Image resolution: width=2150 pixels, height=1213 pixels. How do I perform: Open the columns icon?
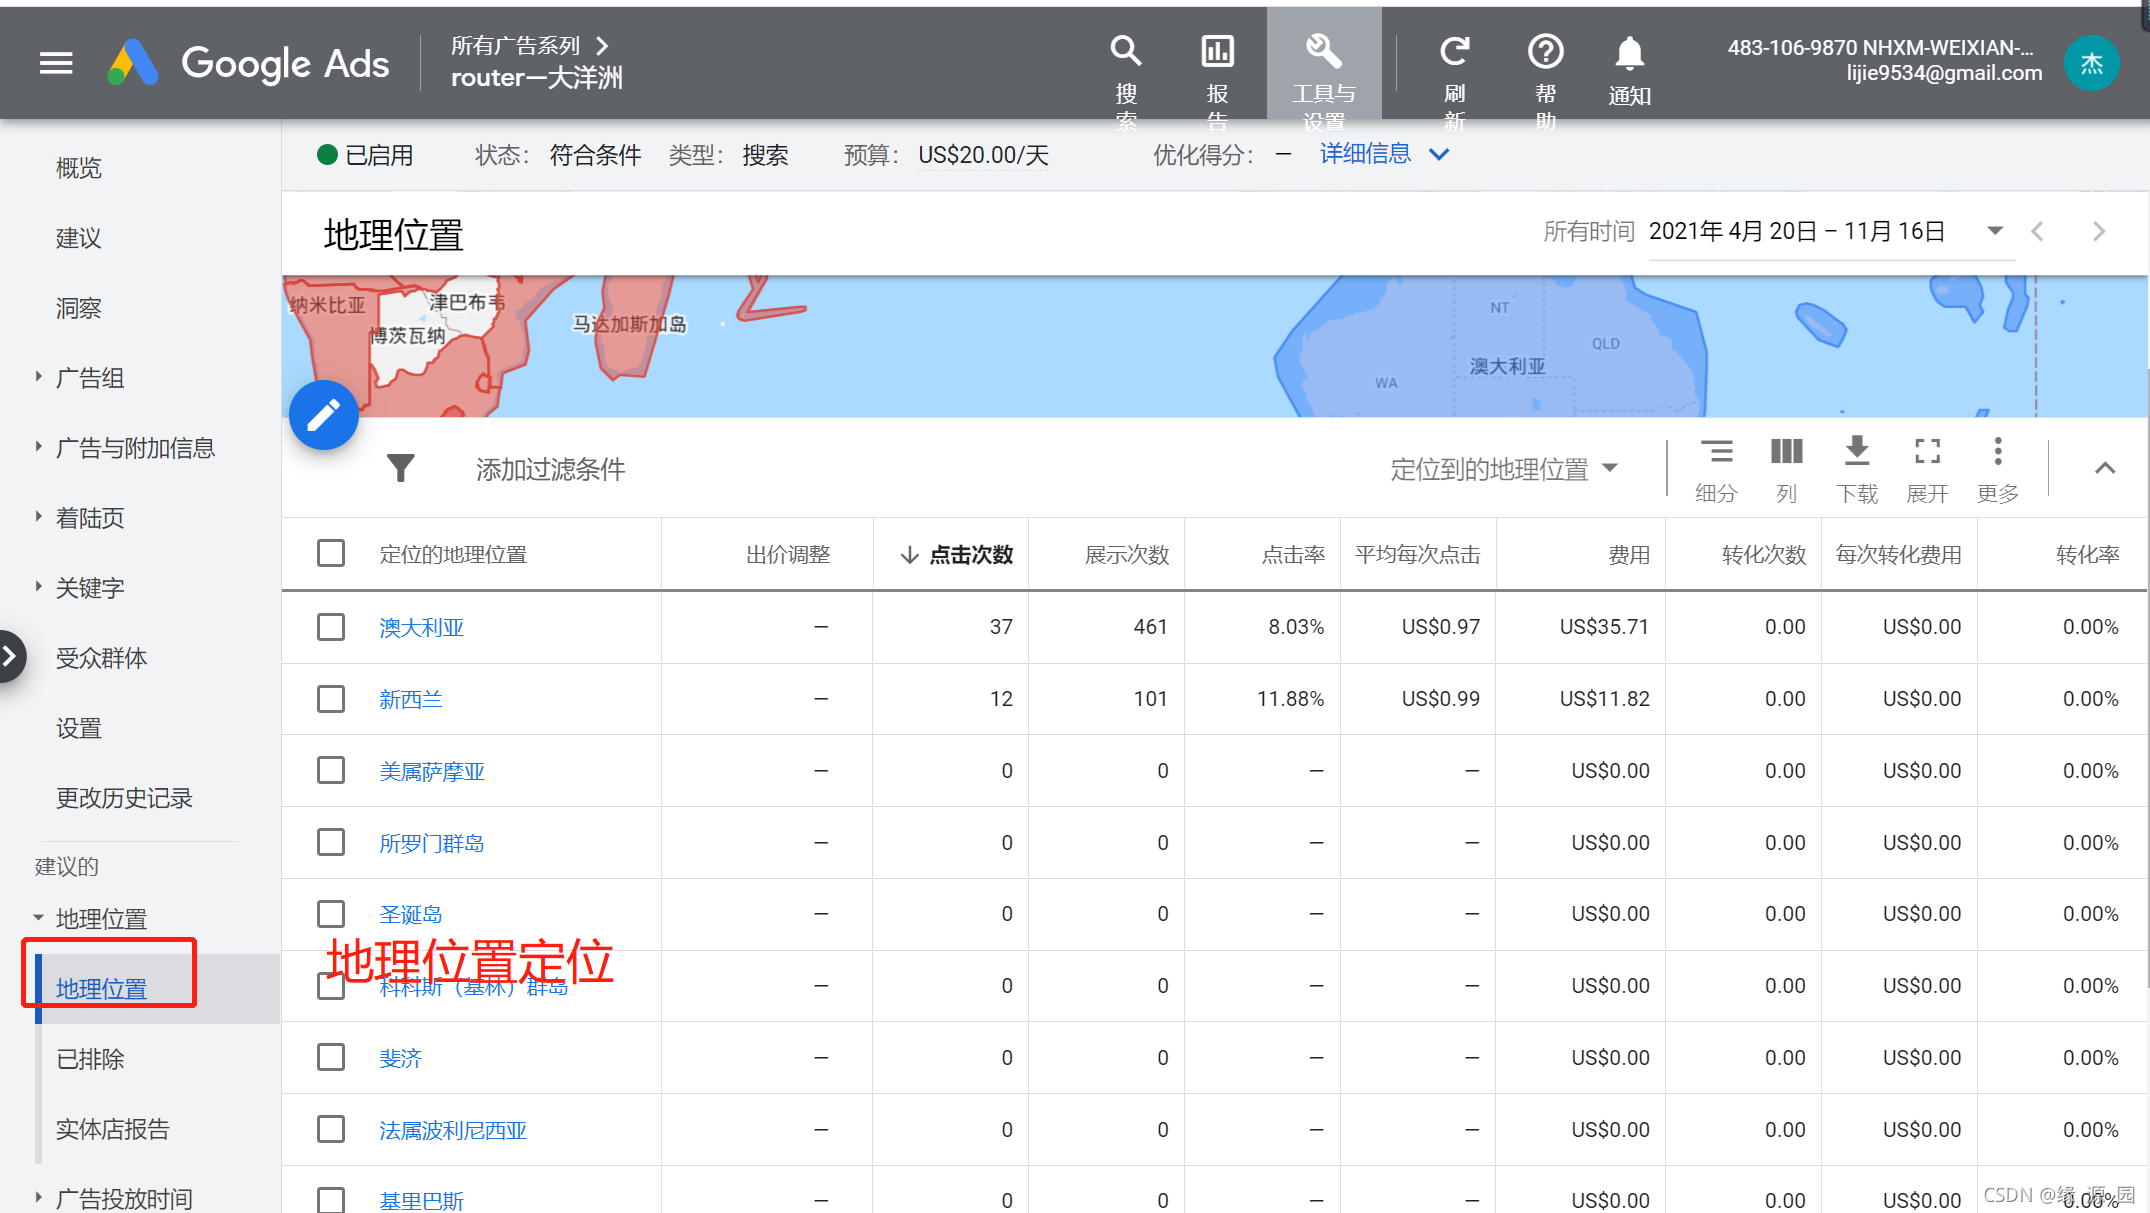point(1786,453)
